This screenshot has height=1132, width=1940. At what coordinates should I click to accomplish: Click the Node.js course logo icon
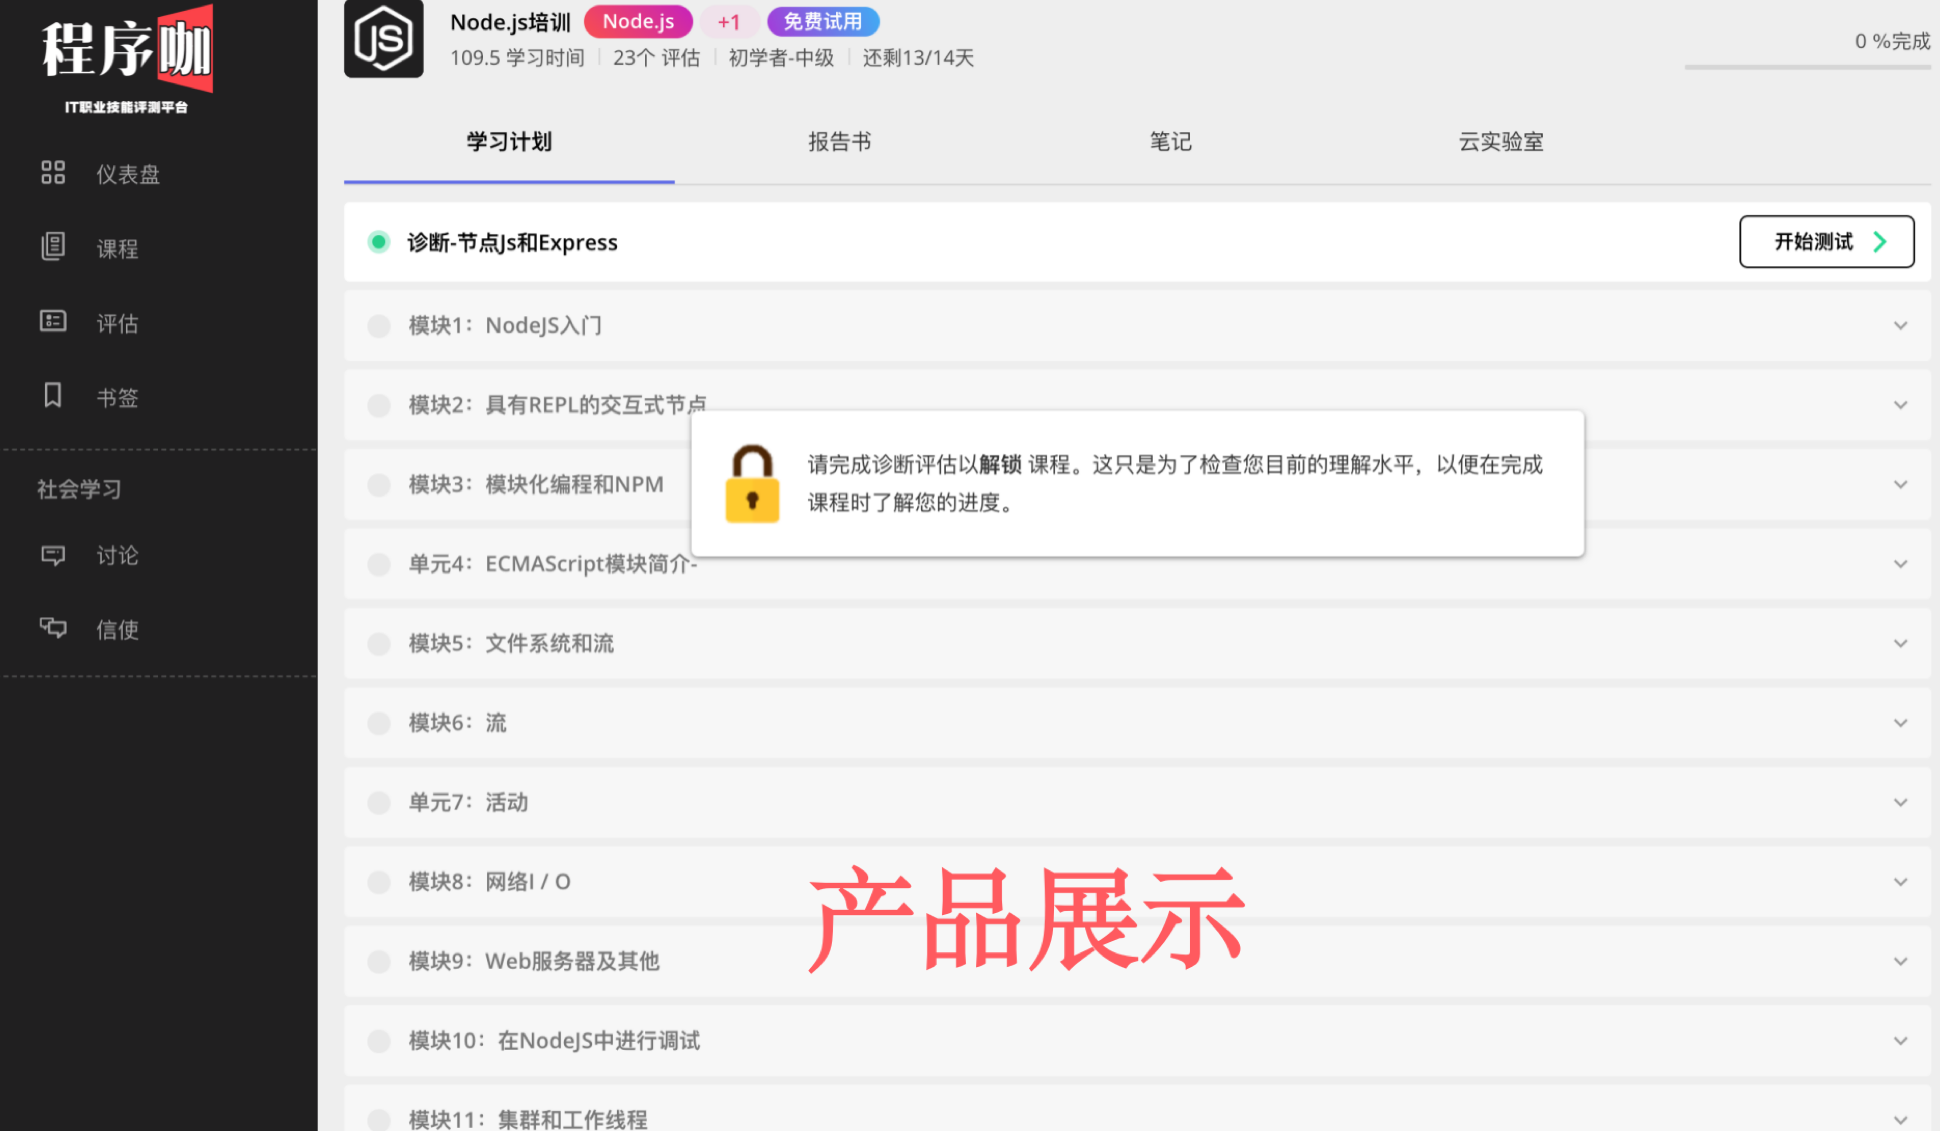(x=384, y=38)
